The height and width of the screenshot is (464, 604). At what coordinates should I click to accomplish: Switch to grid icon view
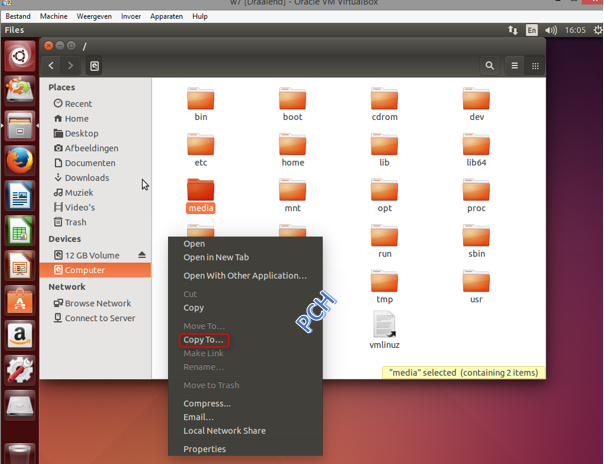point(535,66)
